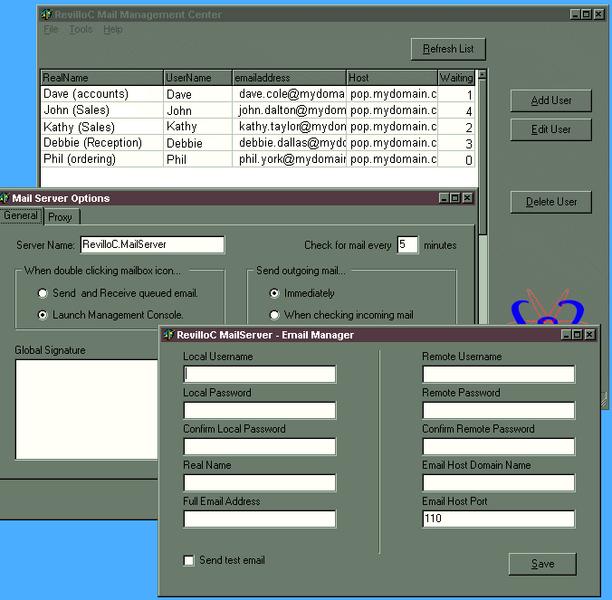Switch to the General tab in Mail Server Options
This screenshot has width=612, height=600.
coord(21,216)
